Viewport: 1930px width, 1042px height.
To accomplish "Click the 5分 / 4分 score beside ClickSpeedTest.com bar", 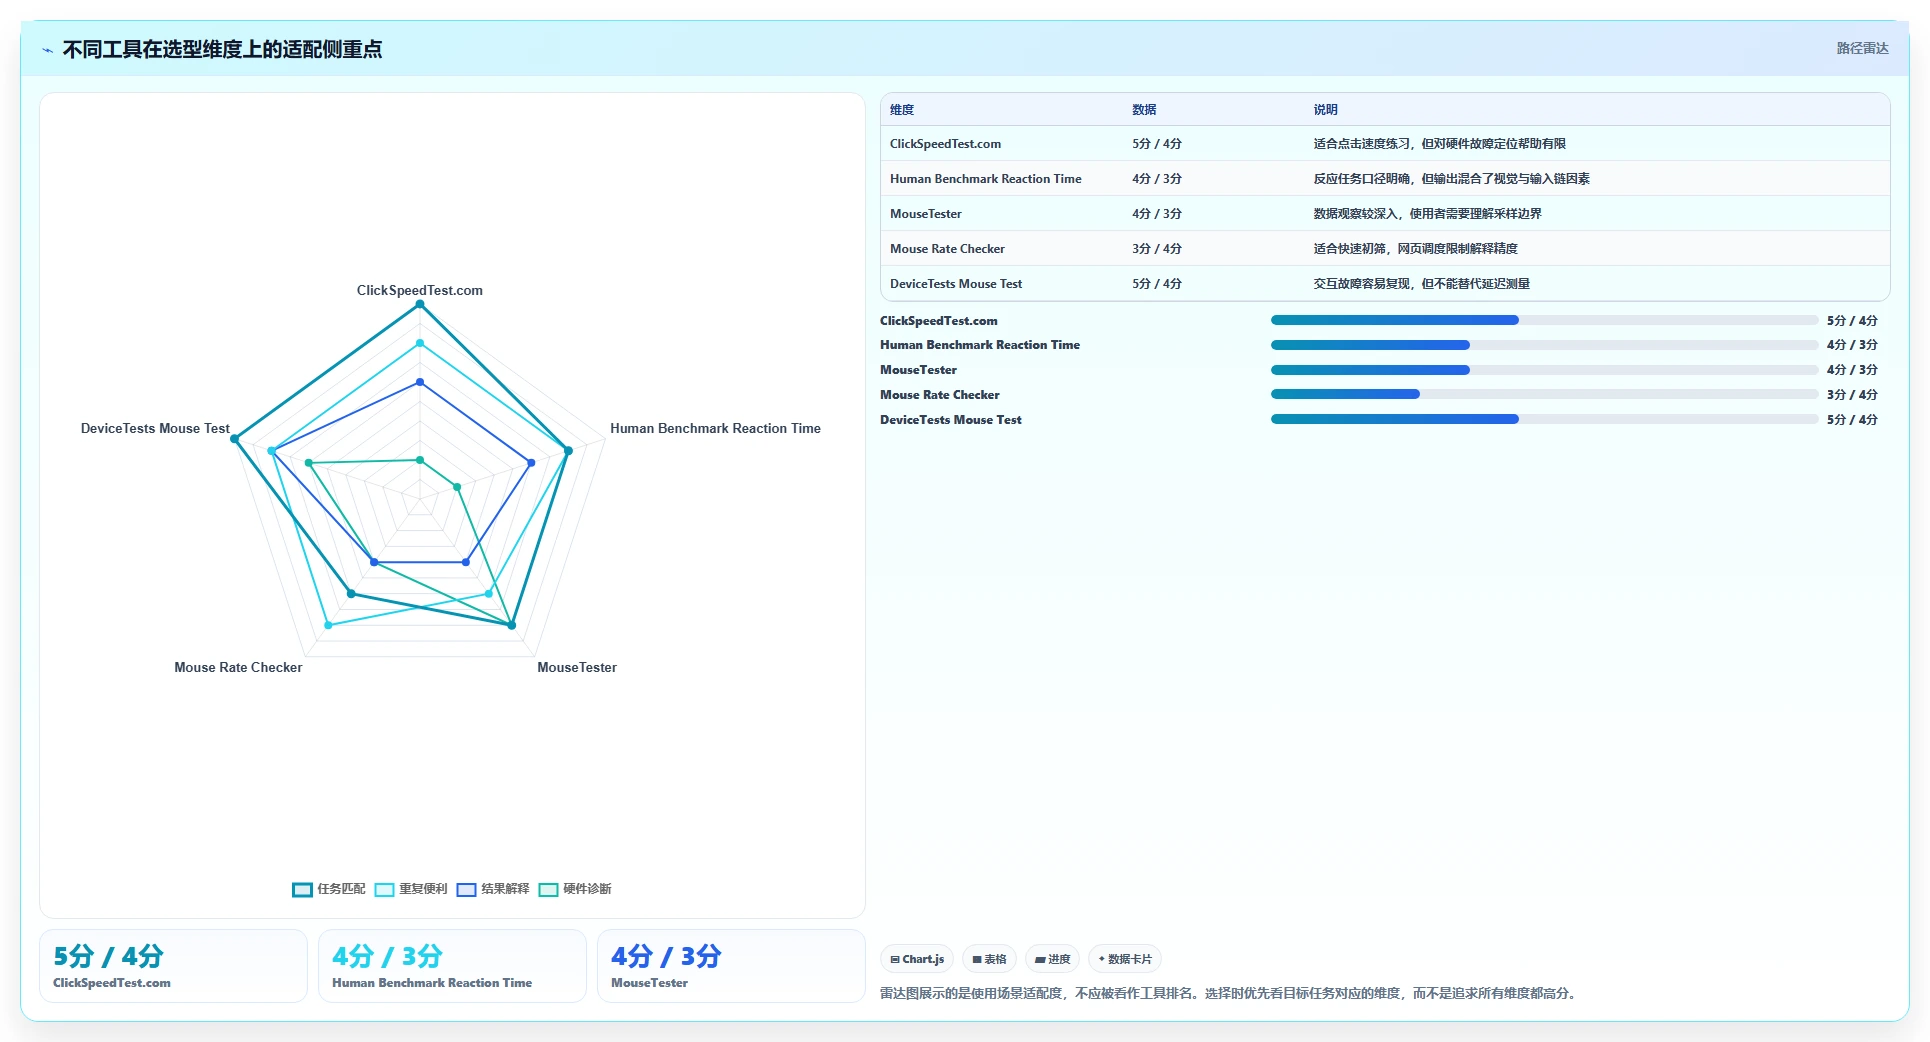I will click(x=1852, y=321).
